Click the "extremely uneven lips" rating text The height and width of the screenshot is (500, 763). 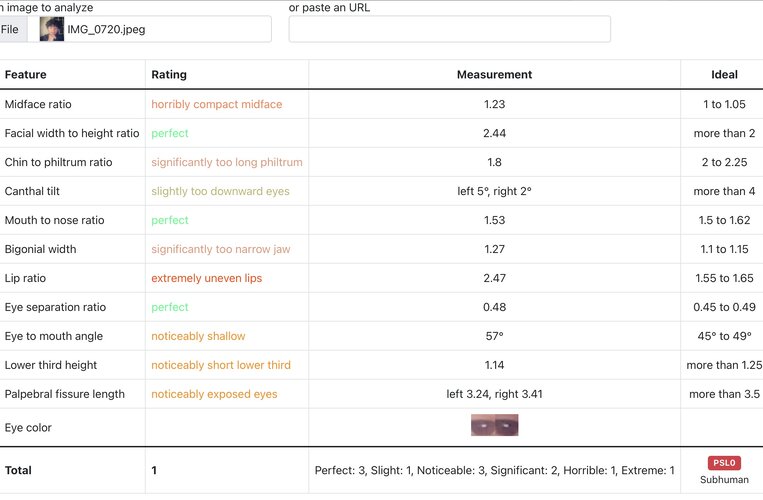coord(207,278)
